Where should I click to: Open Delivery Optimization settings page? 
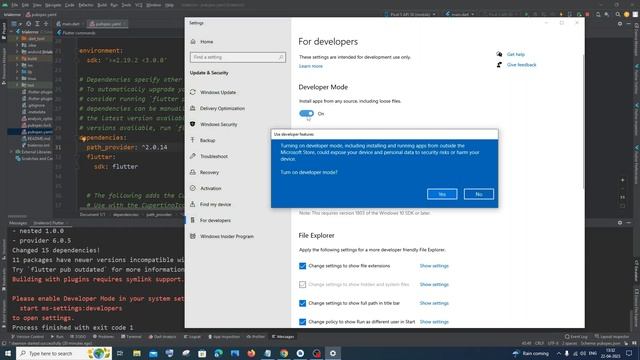click(x=222, y=109)
